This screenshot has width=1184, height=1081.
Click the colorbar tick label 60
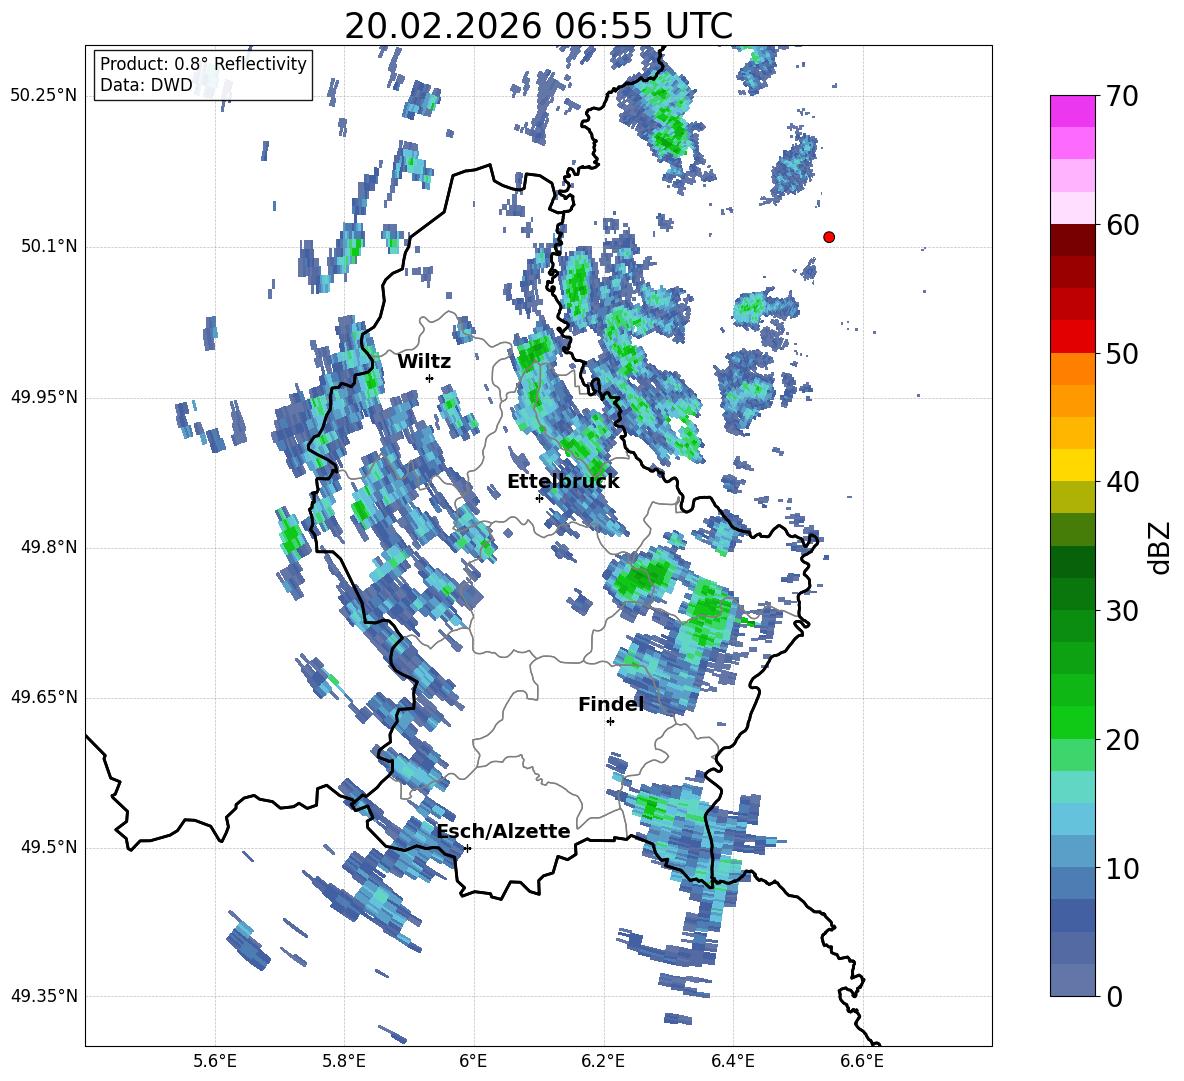[1122, 225]
